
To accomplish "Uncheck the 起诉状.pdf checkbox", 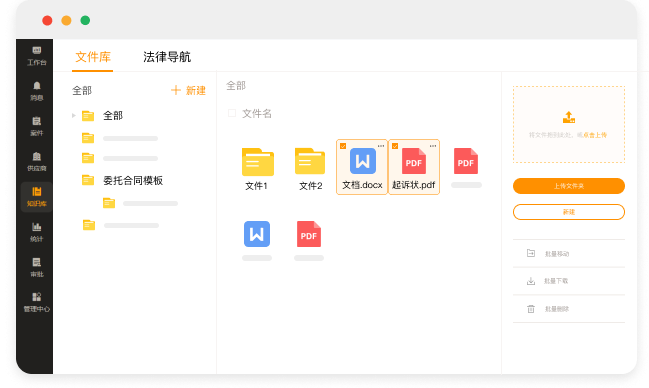I will point(395,146).
